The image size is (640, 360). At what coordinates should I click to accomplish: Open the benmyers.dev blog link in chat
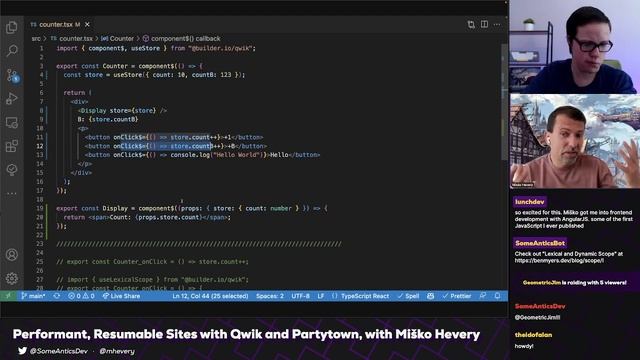559,260
